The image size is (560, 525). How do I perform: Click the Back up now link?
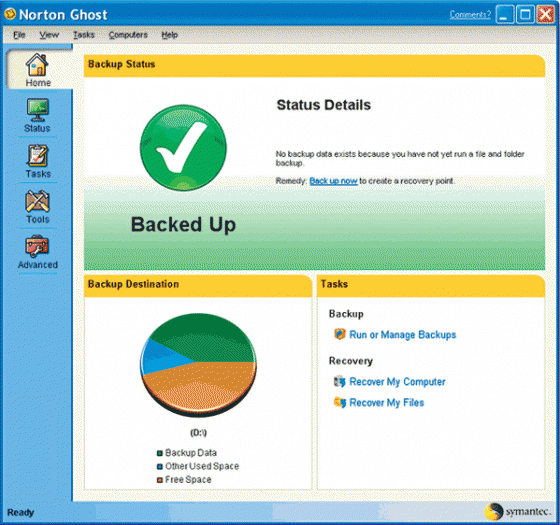click(333, 181)
